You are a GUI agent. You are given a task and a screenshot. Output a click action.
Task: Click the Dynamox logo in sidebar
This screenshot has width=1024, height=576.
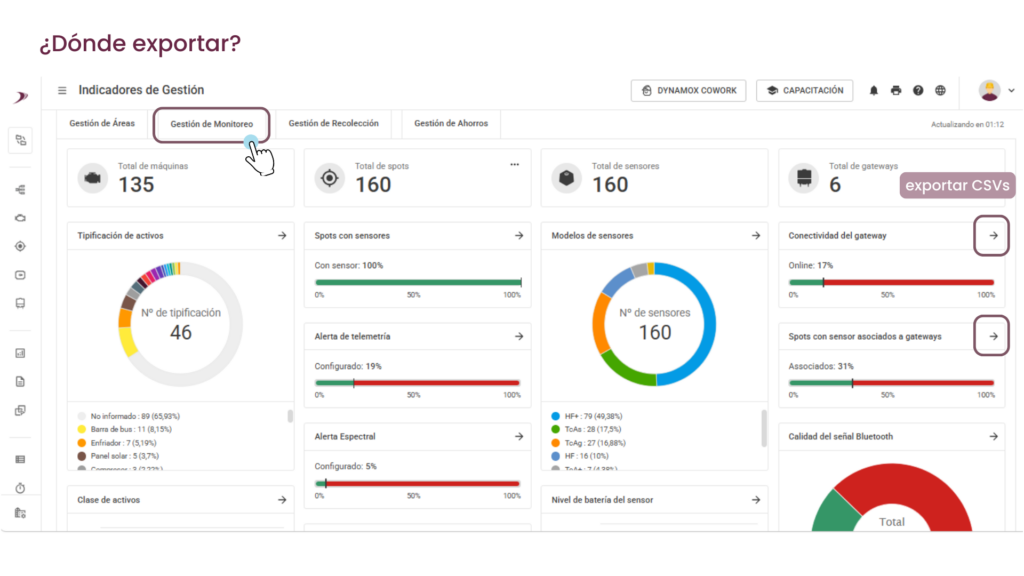pyautogui.click(x=21, y=97)
